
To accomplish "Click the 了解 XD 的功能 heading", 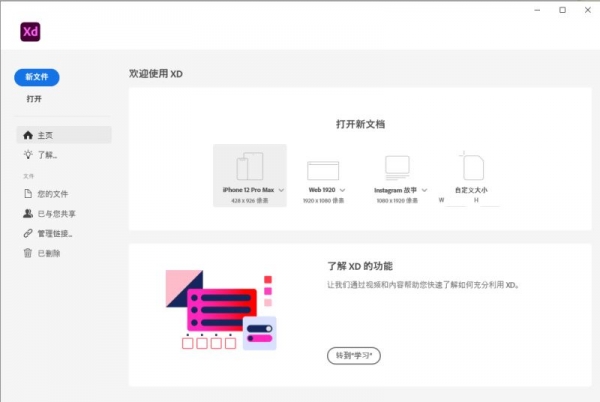I will coord(360,266).
